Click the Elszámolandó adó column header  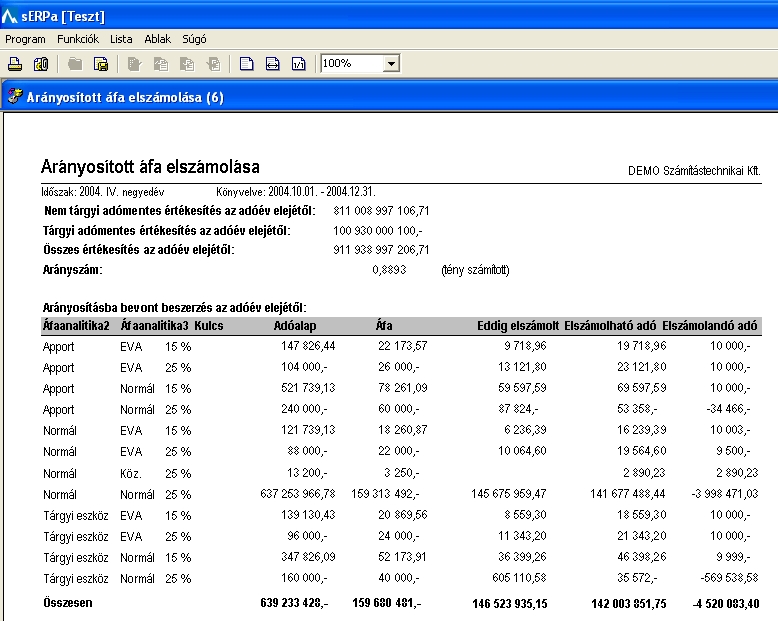[x=710, y=326]
